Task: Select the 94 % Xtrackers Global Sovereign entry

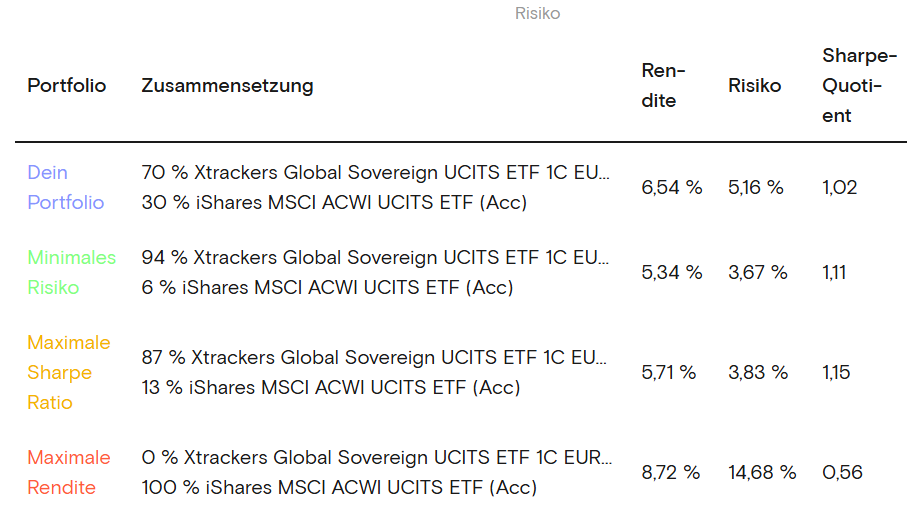Action: 375,257
